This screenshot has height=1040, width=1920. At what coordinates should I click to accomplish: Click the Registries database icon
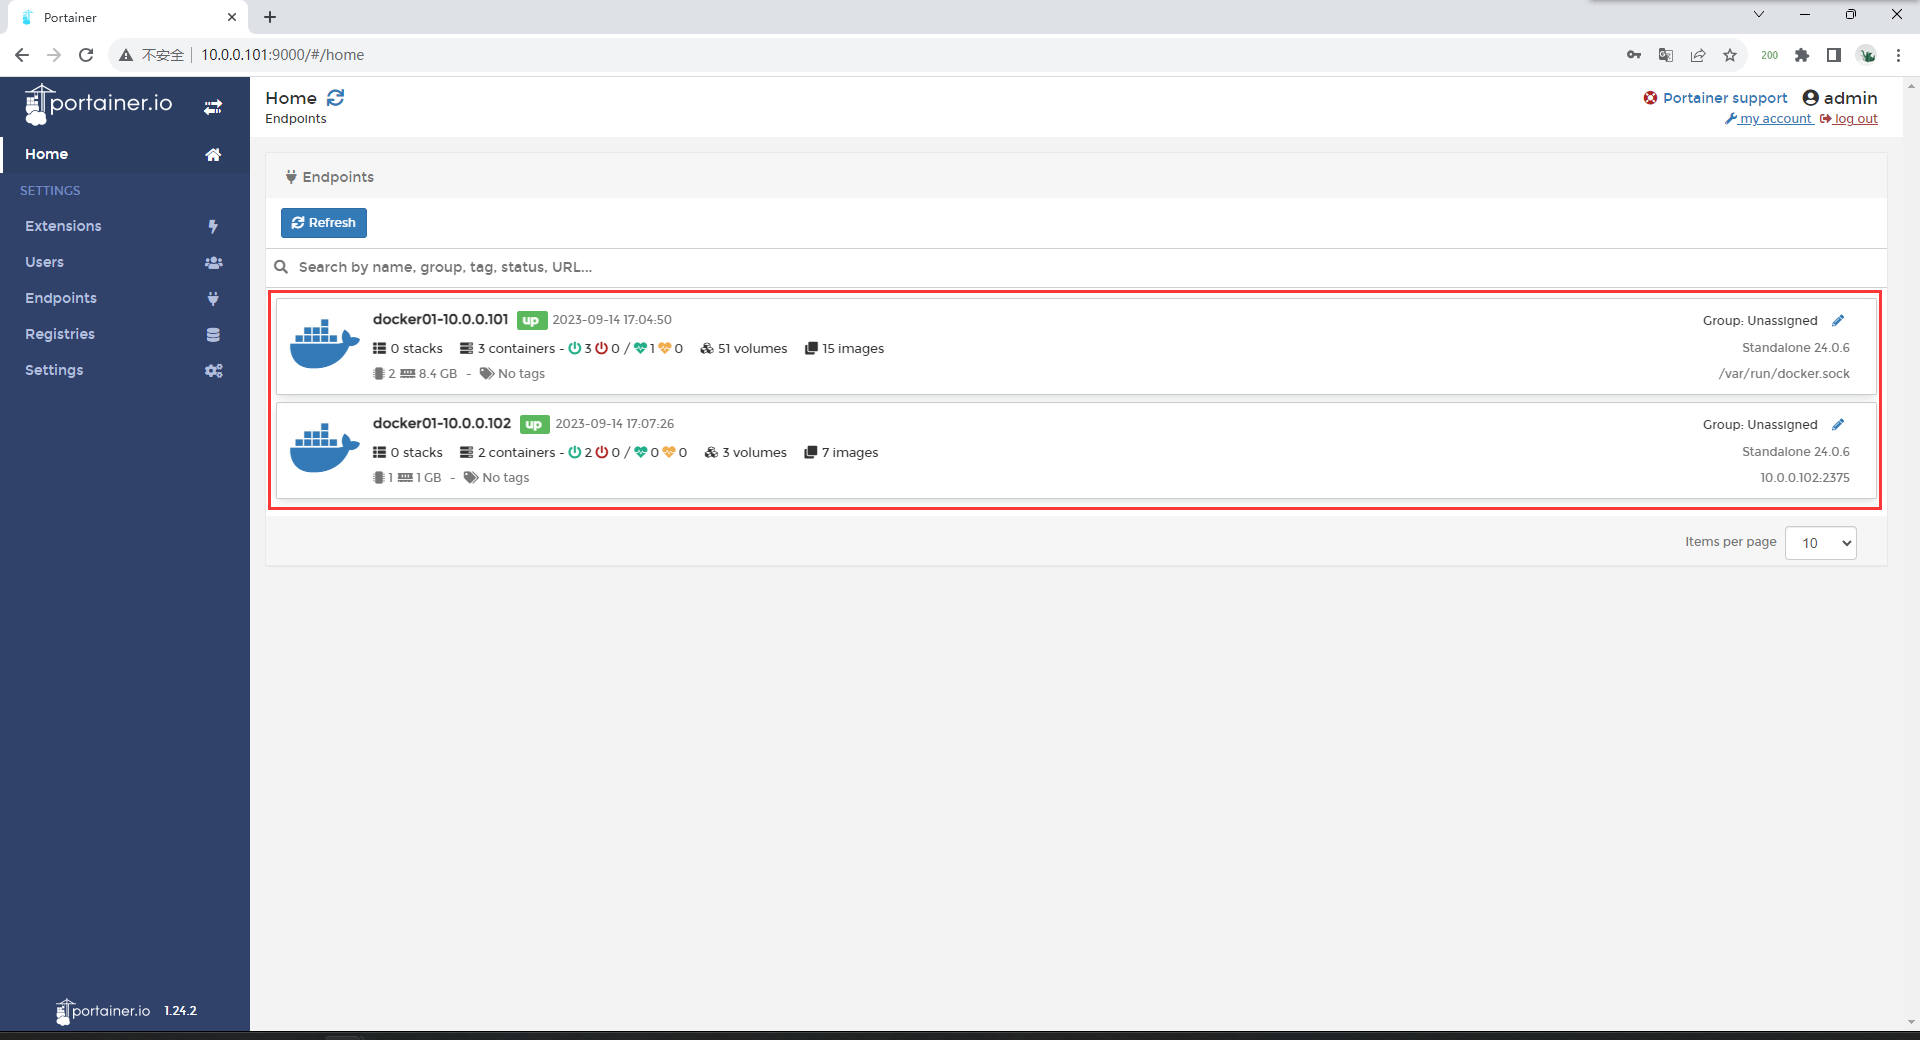click(x=213, y=334)
